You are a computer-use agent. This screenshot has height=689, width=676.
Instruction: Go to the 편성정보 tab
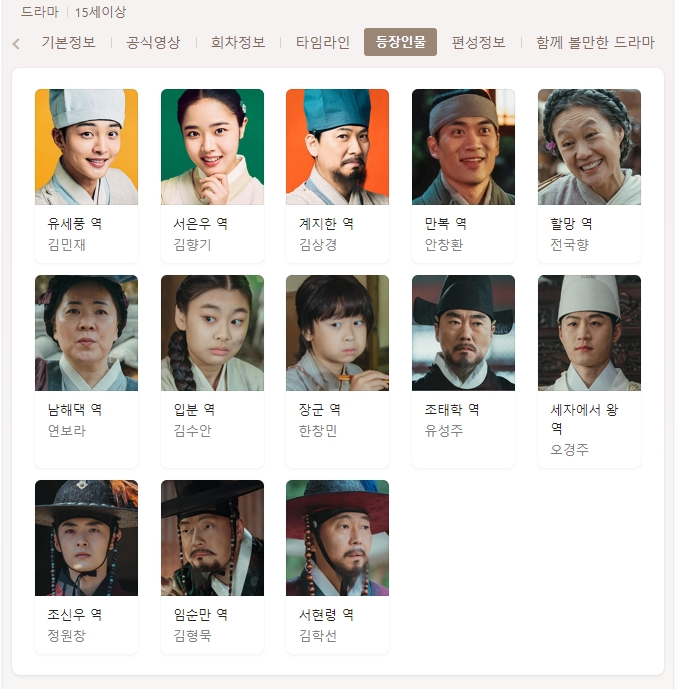479,42
